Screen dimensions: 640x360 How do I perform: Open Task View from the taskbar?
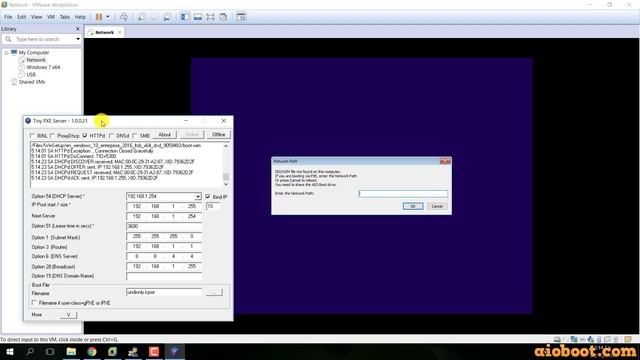(50, 351)
